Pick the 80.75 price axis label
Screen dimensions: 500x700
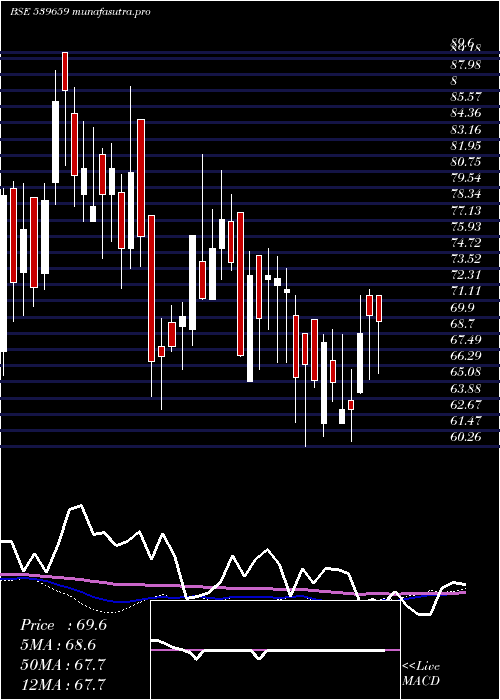(x=466, y=162)
